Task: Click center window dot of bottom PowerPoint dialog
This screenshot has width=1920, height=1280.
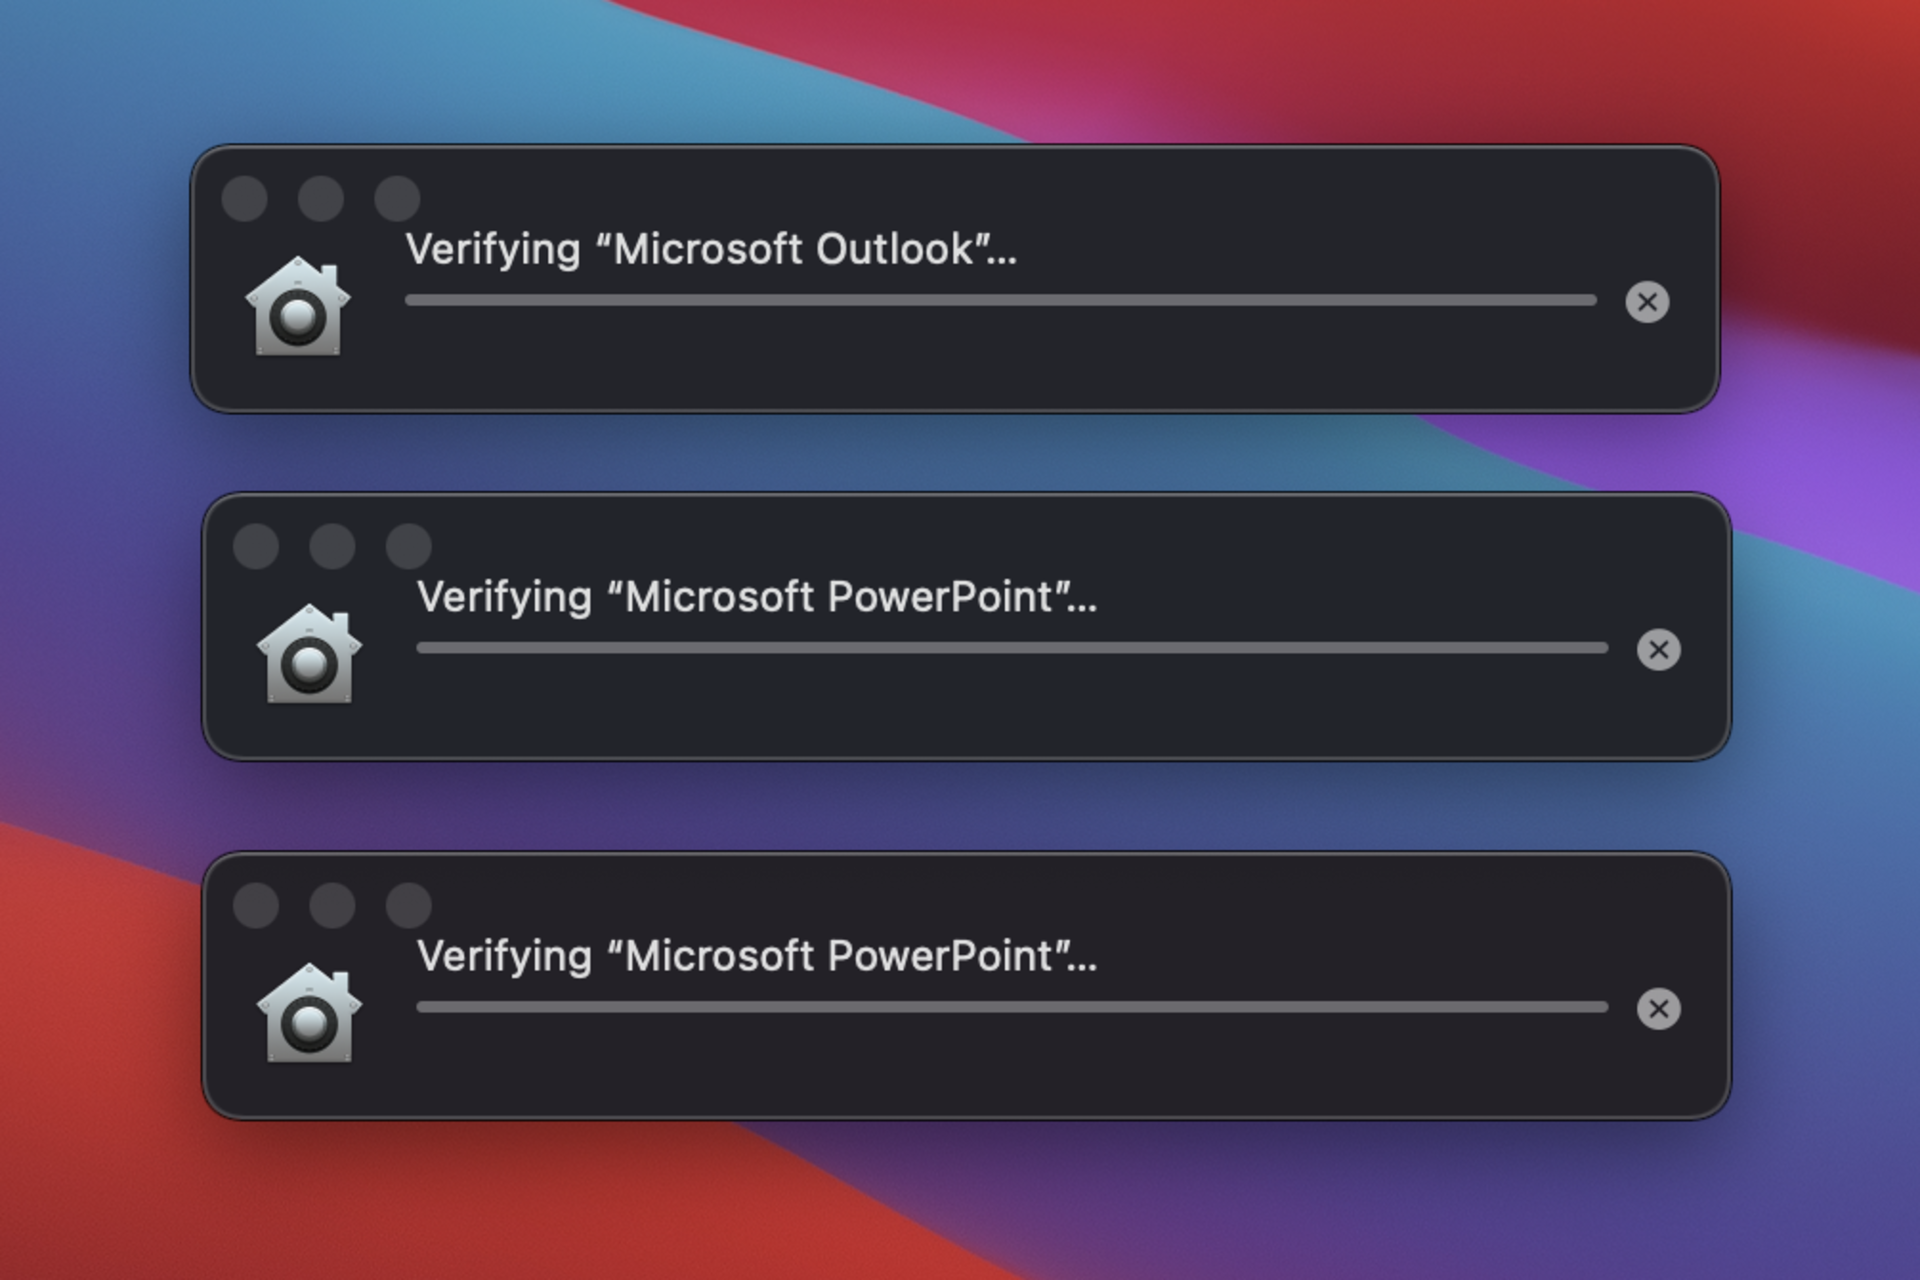Action: tap(332, 905)
